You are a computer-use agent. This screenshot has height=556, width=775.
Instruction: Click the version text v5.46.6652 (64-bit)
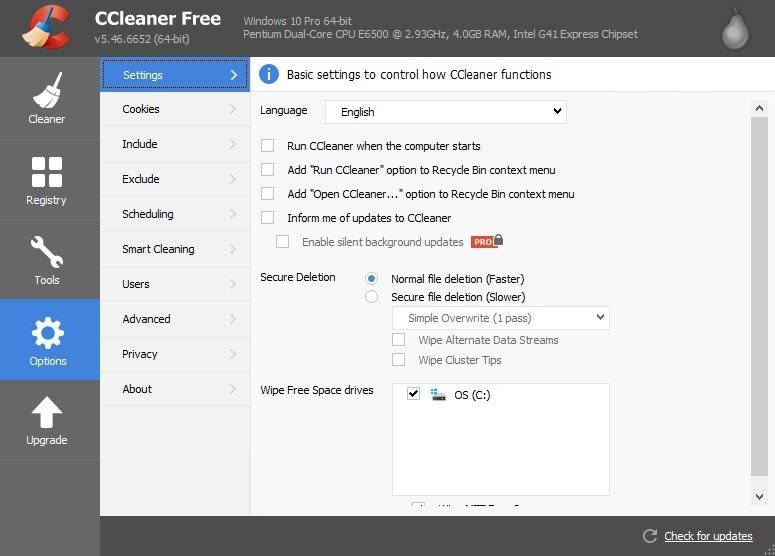point(142,39)
